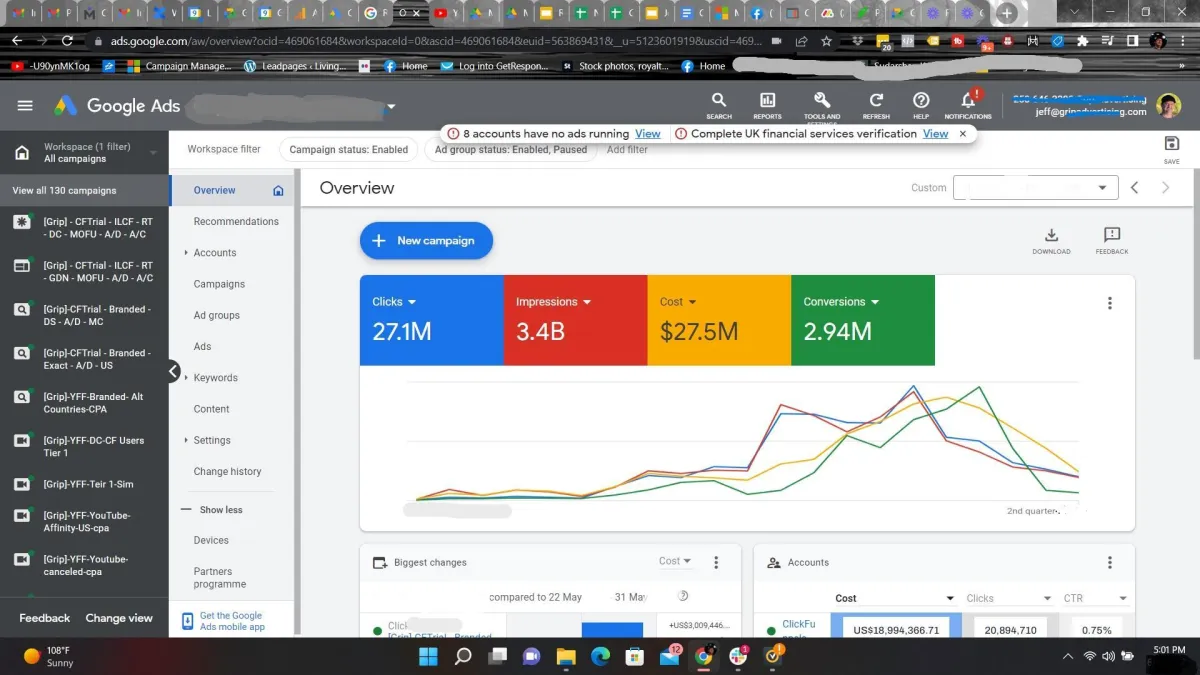Open the Reports icon
1200x675 pixels.
click(767, 100)
